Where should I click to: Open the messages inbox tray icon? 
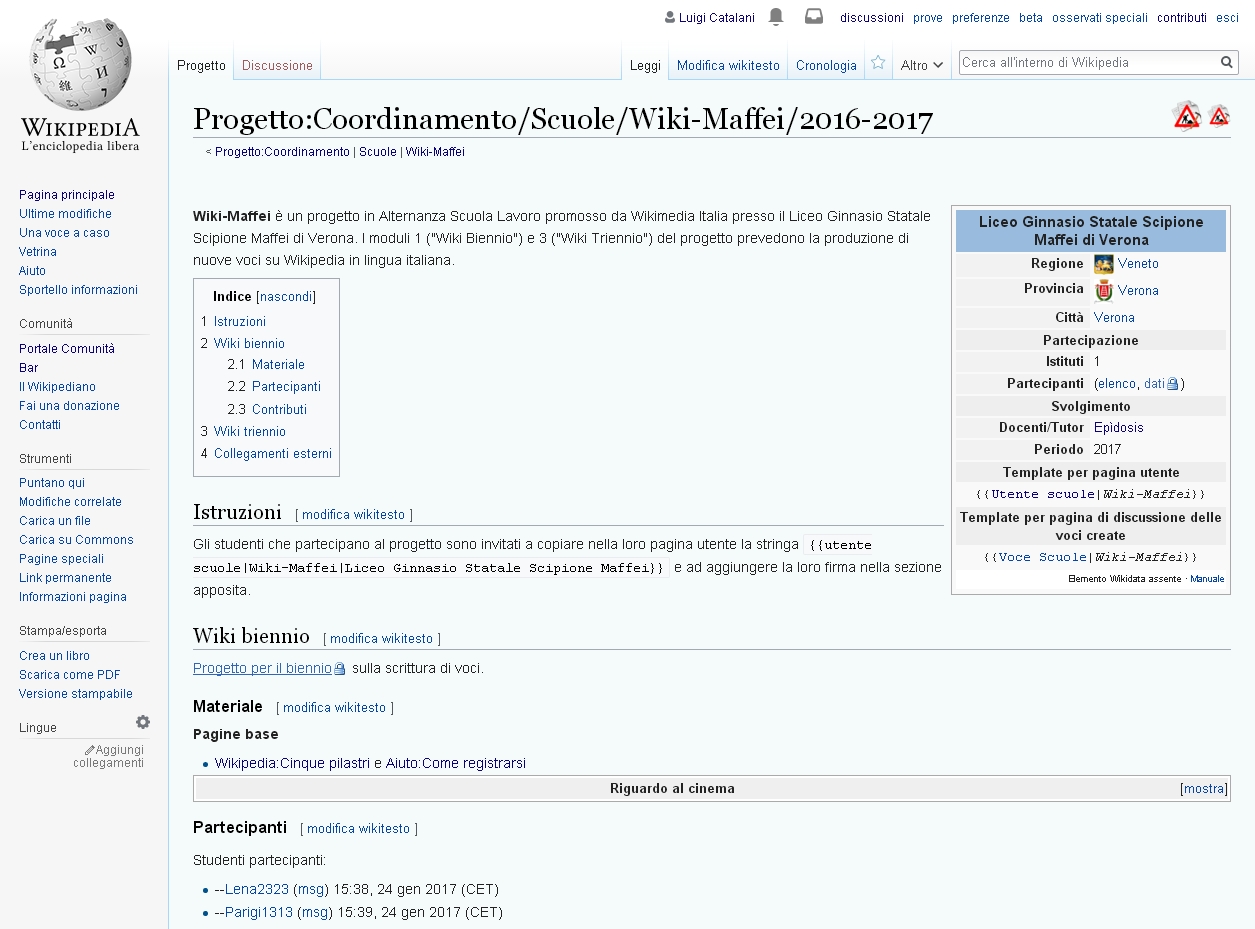tap(814, 17)
